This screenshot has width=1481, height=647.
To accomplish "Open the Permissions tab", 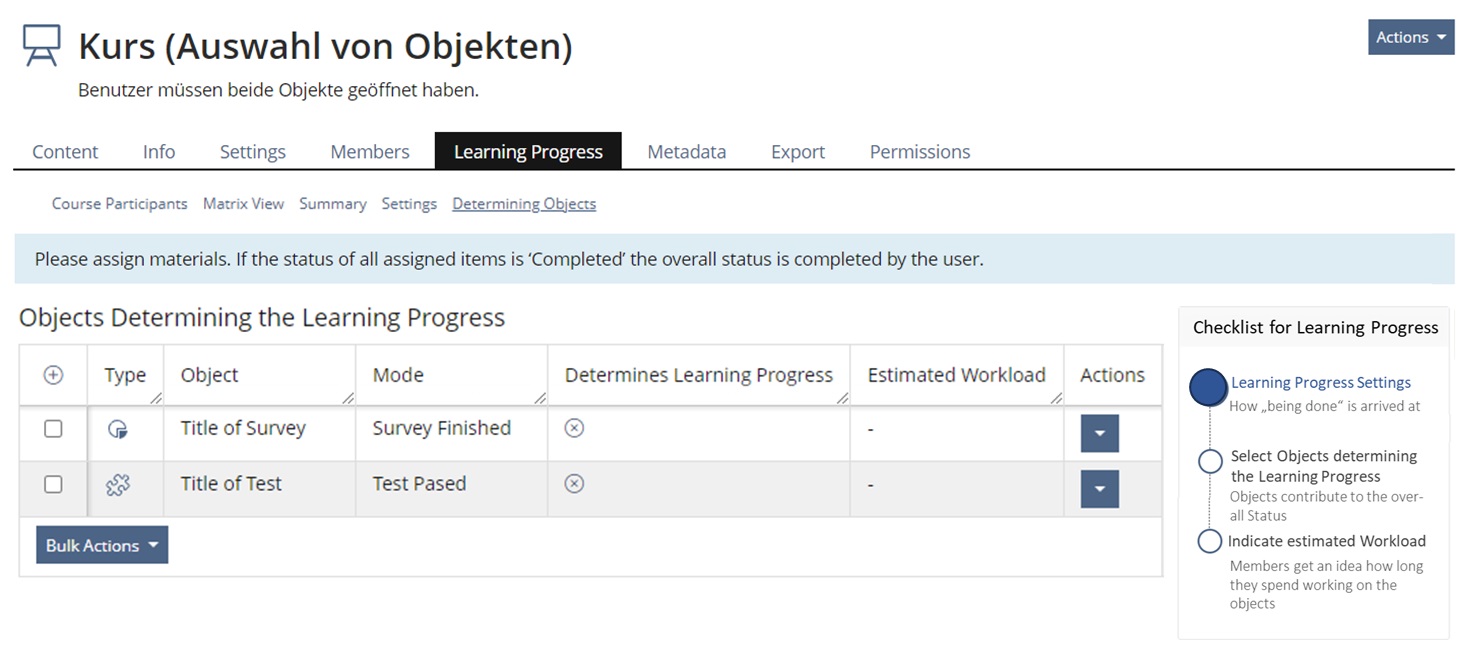I will tap(919, 152).
